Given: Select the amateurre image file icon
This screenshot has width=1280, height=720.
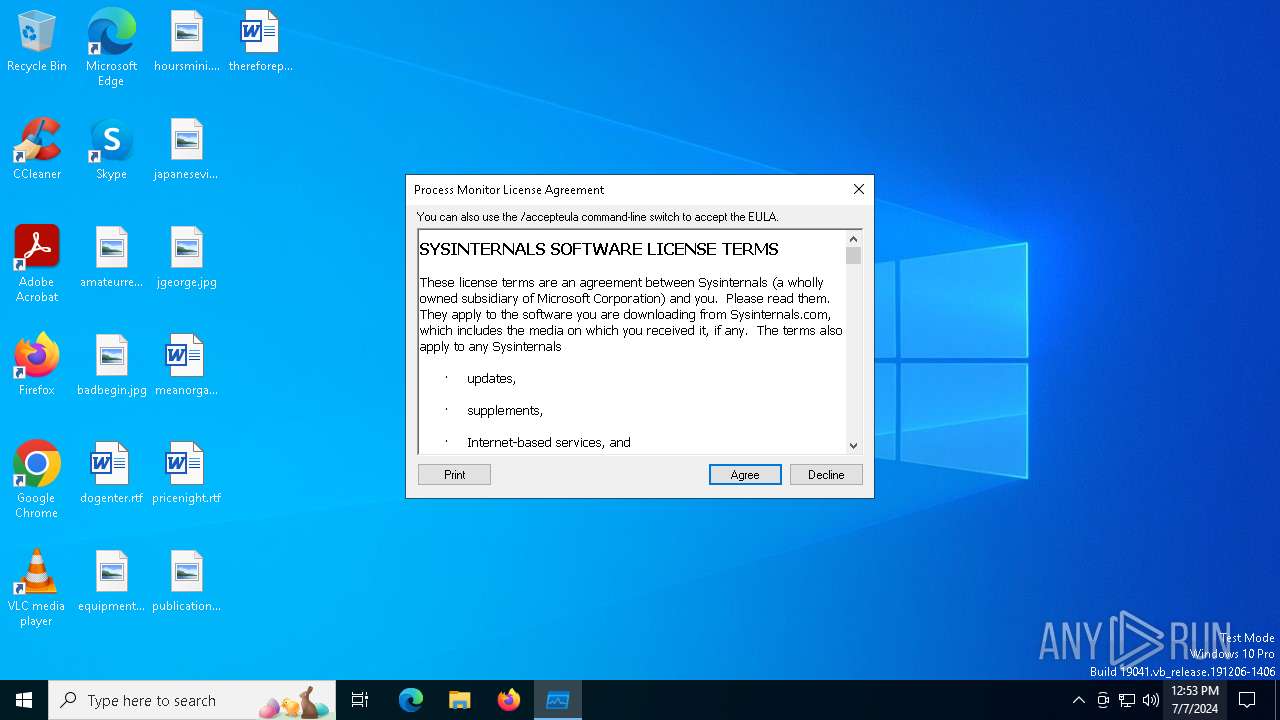Looking at the screenshot, I should (111, 258).
